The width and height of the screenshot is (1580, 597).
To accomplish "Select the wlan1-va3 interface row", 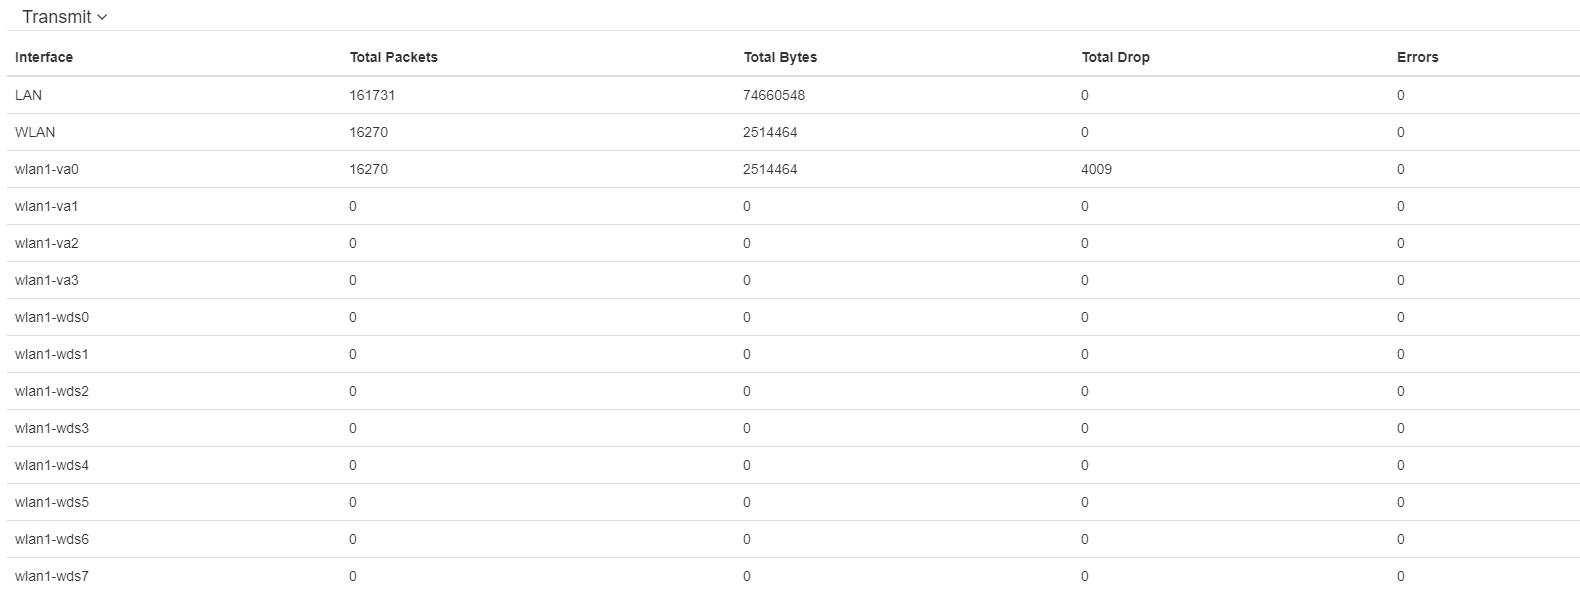I will (x=47, y=280).
